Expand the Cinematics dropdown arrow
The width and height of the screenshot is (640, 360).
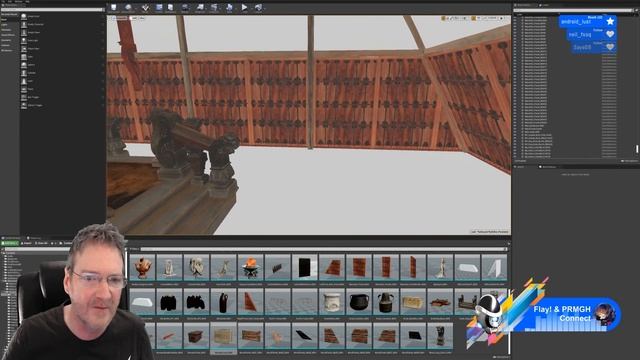click(x=221, y=8)
